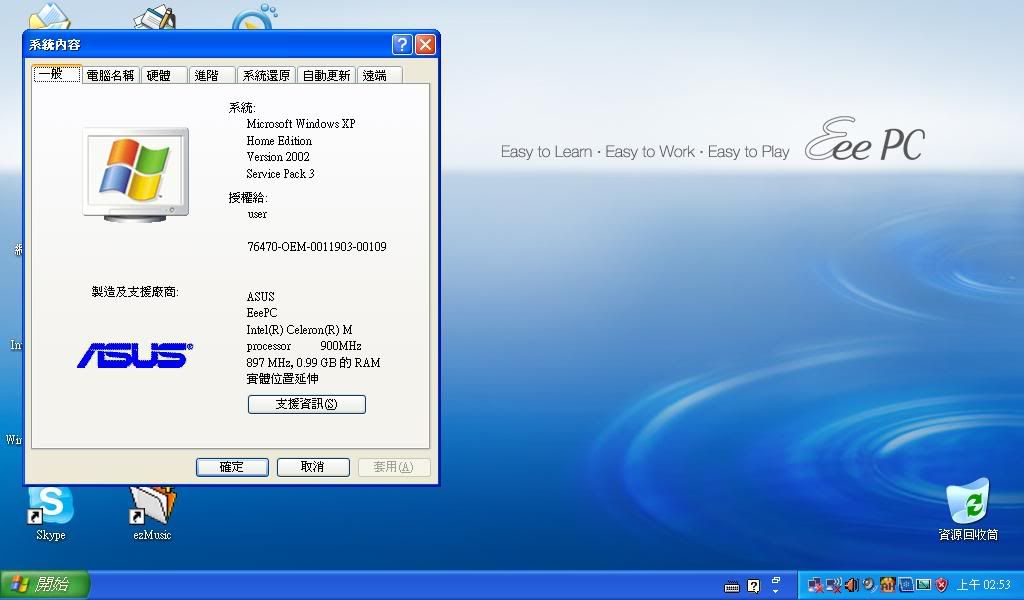Click the language bar help icon
The image size is (1024, 600).
[753, 586]
